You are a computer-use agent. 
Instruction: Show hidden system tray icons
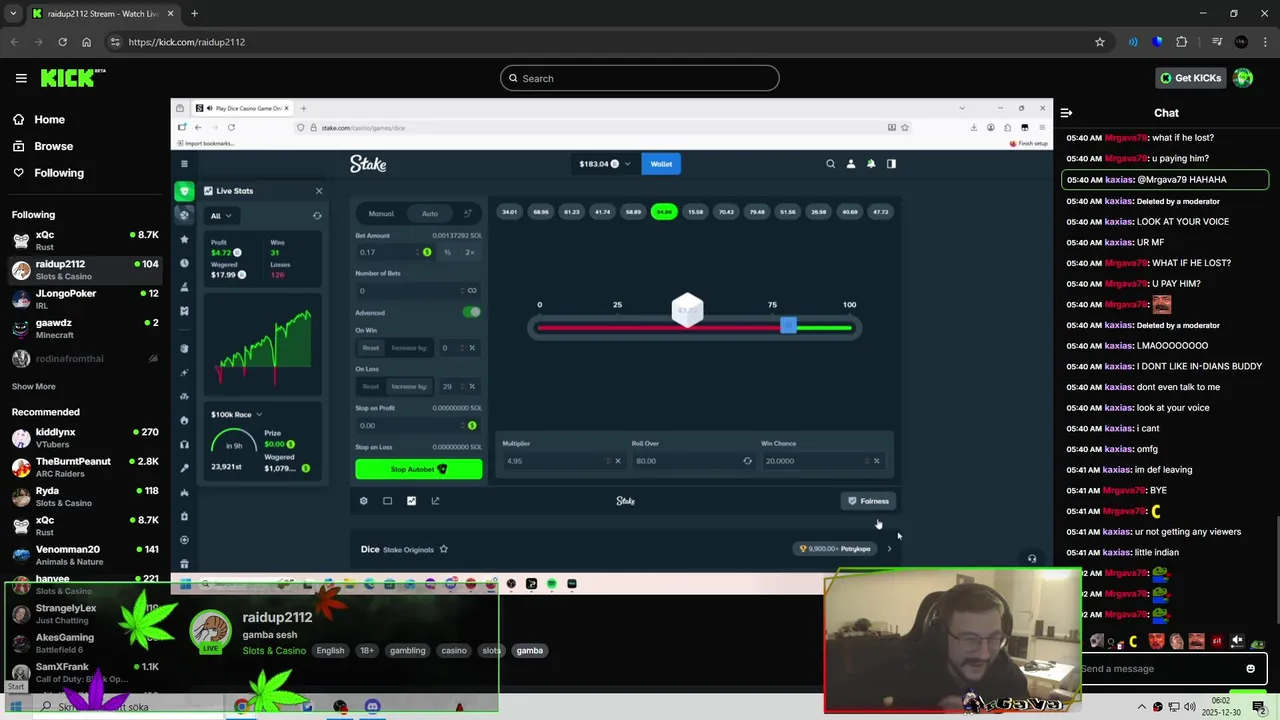[x=1142, y=707]
